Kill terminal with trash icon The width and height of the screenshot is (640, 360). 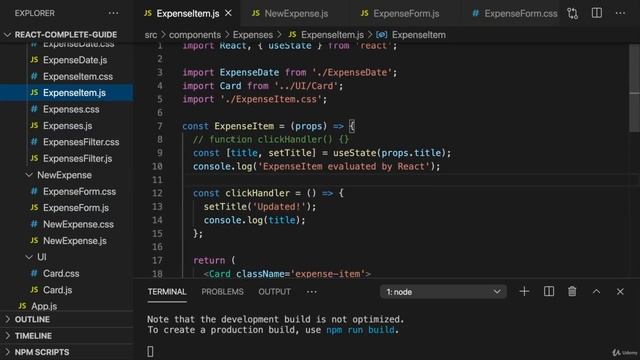point(572,291)
